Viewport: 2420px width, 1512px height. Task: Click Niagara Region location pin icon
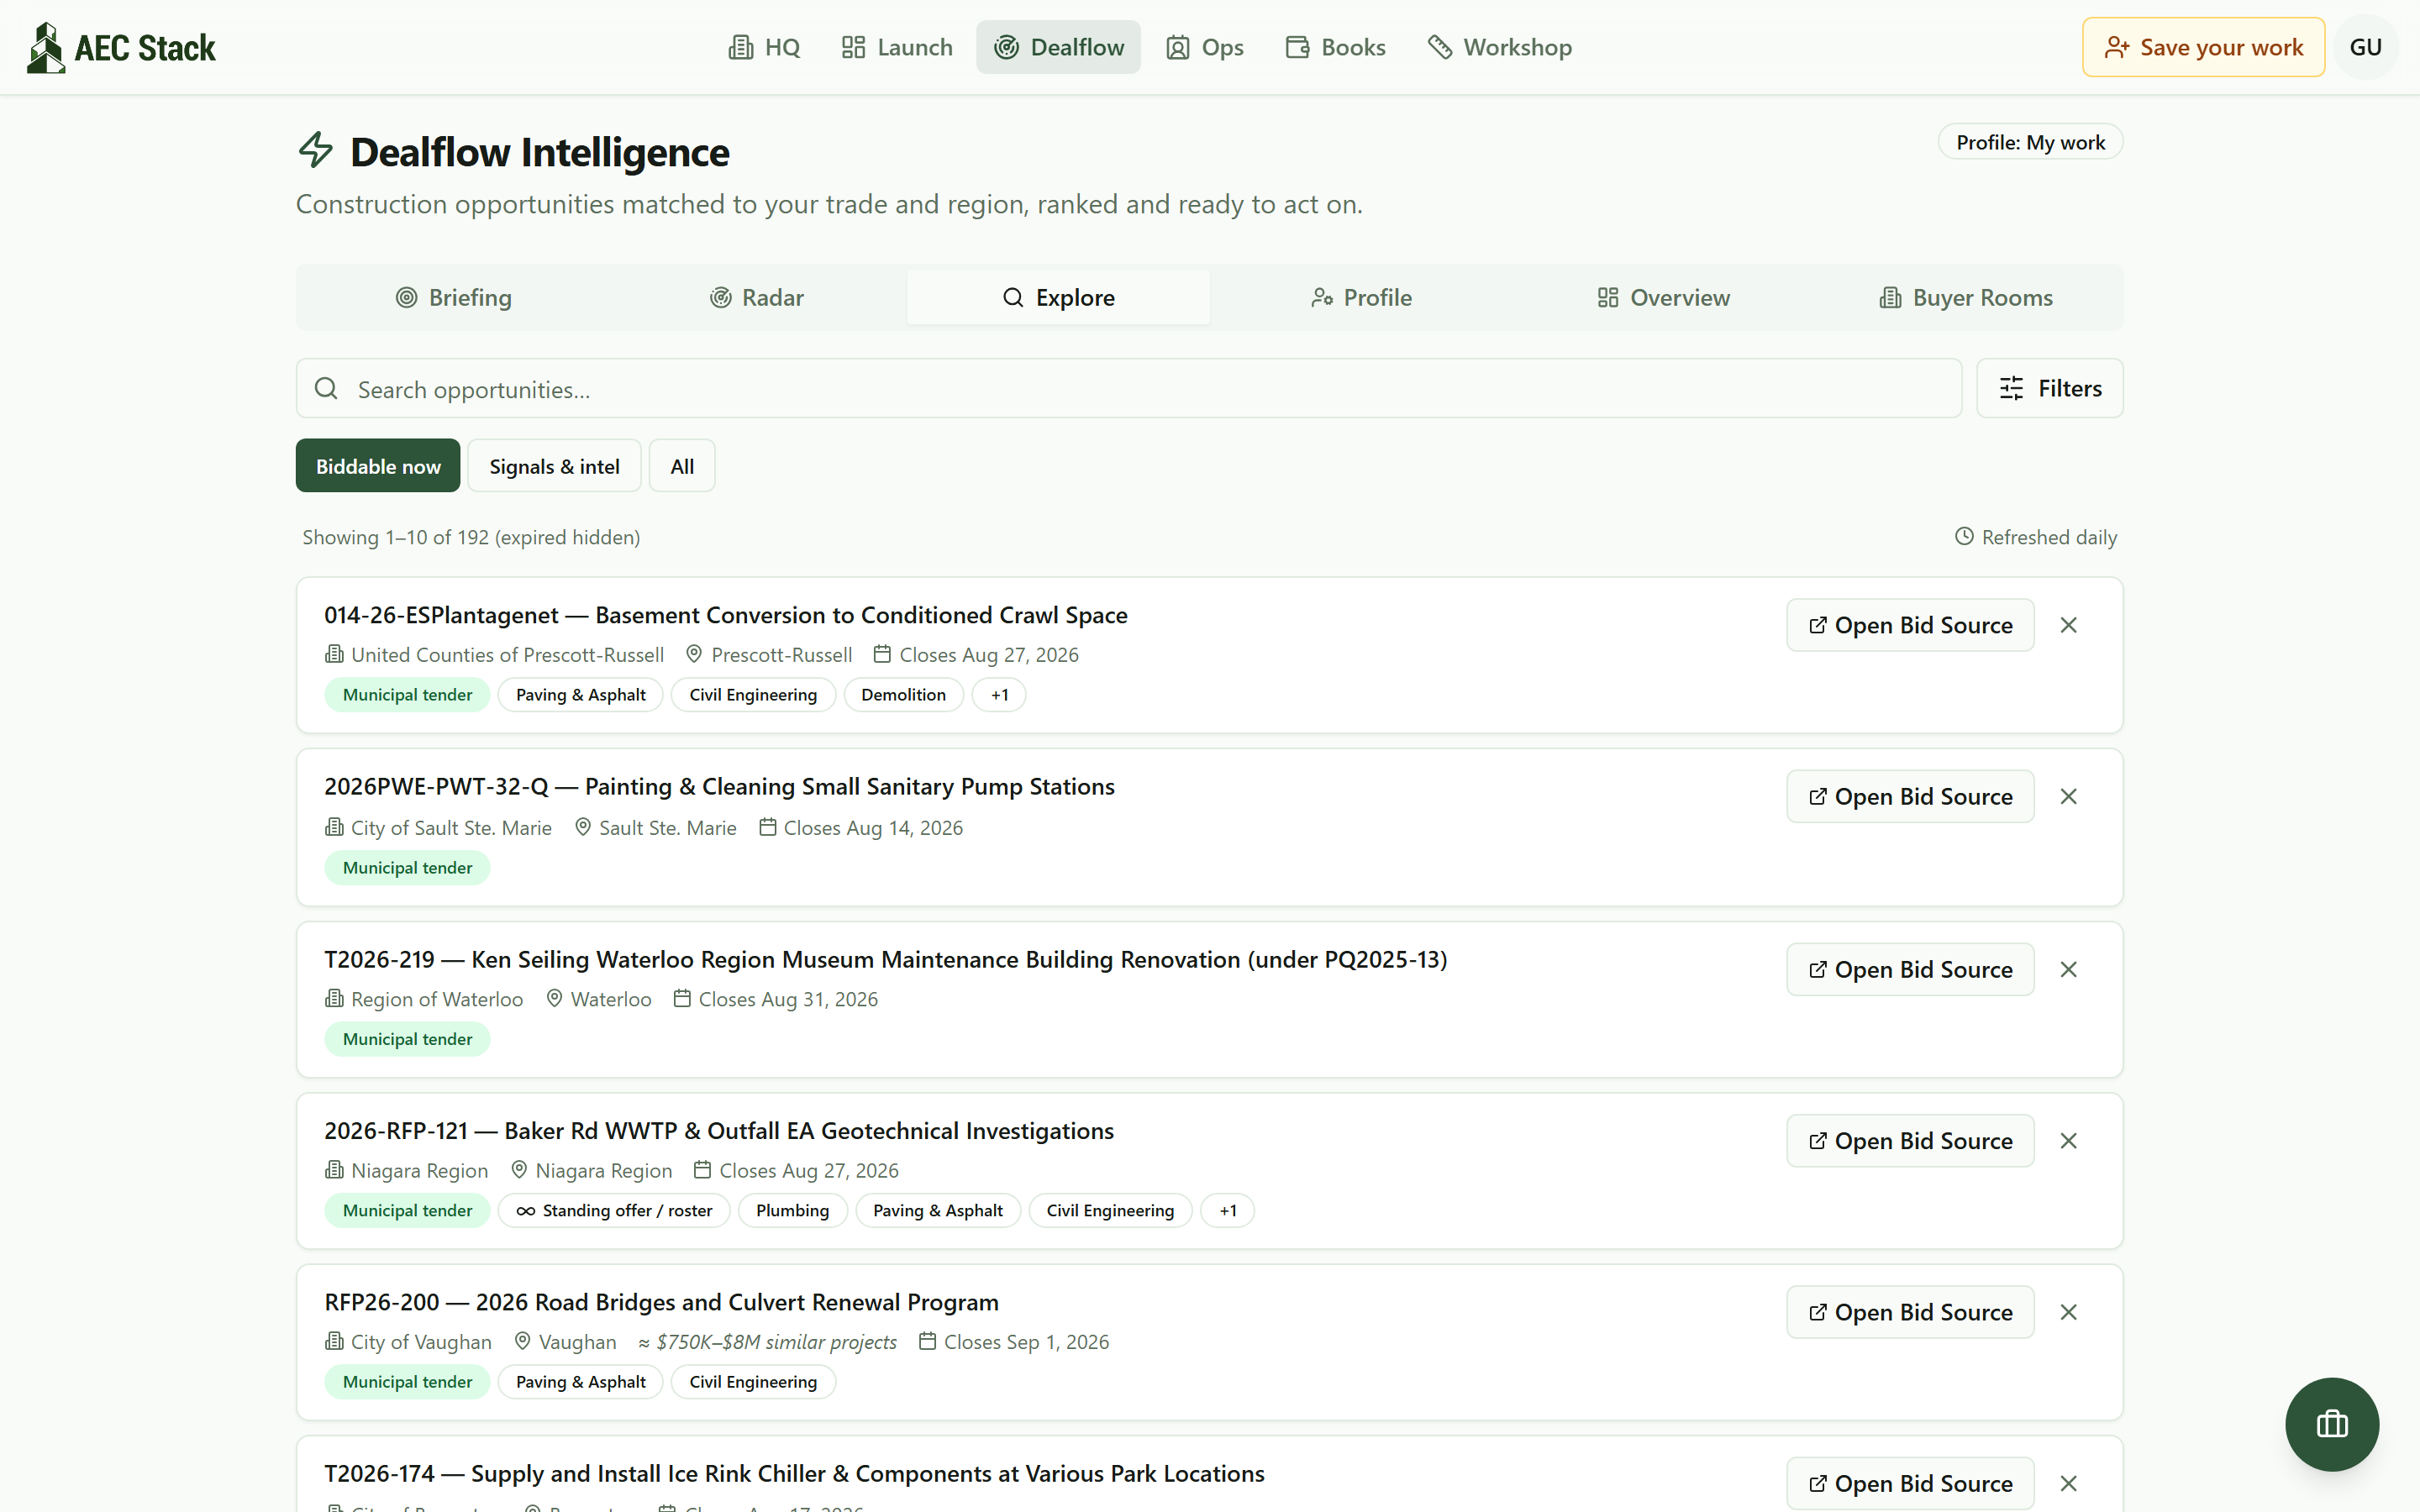point(519,1169)
